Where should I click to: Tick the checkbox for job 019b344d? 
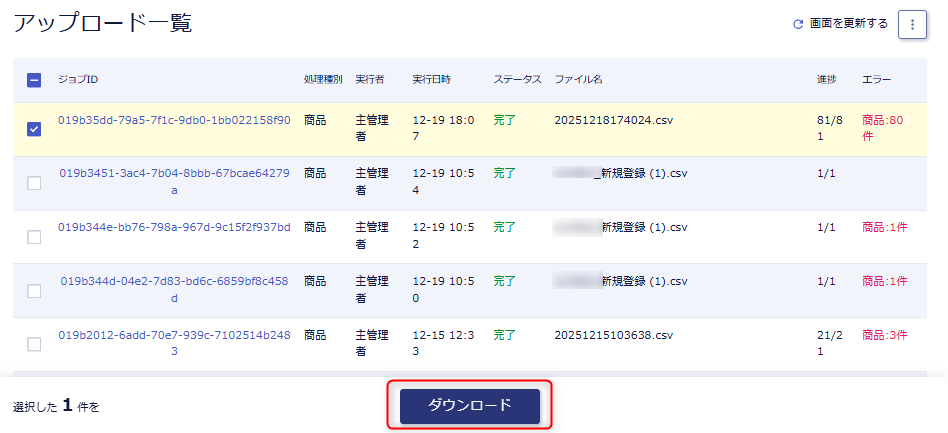point(34,290)
